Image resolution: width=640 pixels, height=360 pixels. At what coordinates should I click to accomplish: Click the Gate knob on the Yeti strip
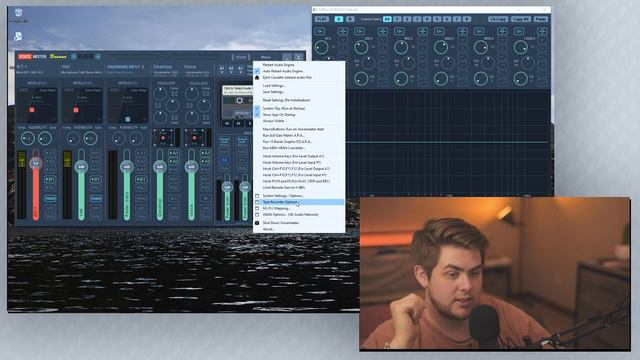pyautogui.click(x=90, y=139)
